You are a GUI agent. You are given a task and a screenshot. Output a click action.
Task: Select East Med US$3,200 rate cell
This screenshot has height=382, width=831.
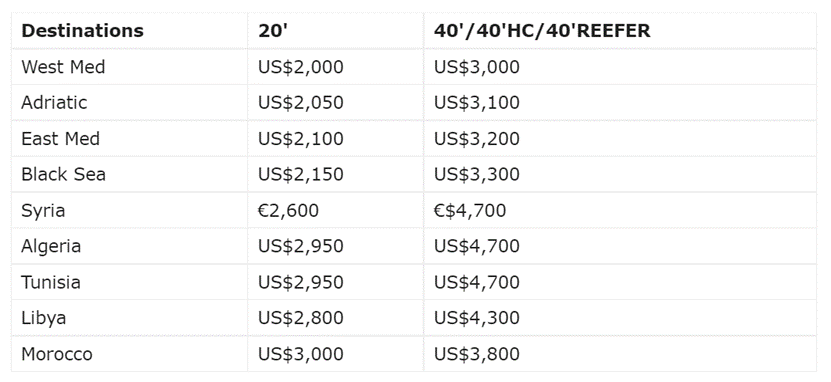(x=620, y=138)
